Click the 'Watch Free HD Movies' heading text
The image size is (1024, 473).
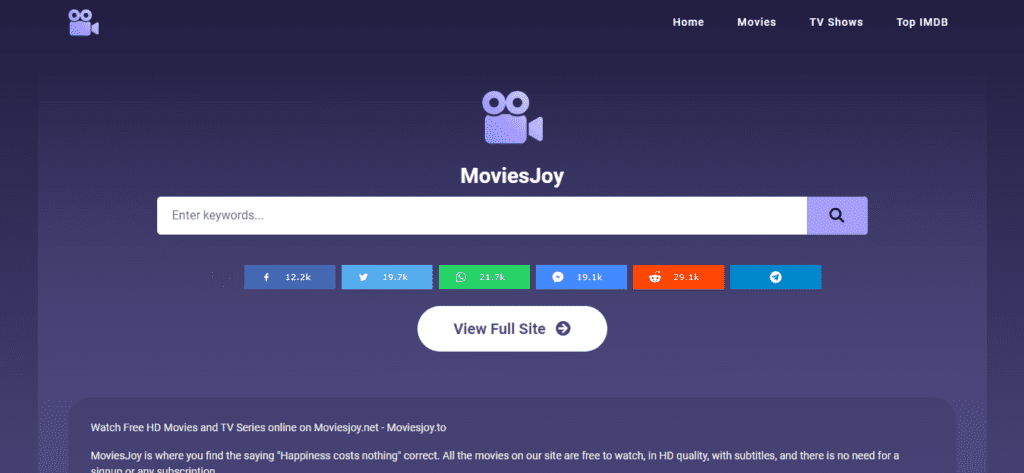pyautogui.click(x=268, y=428)
